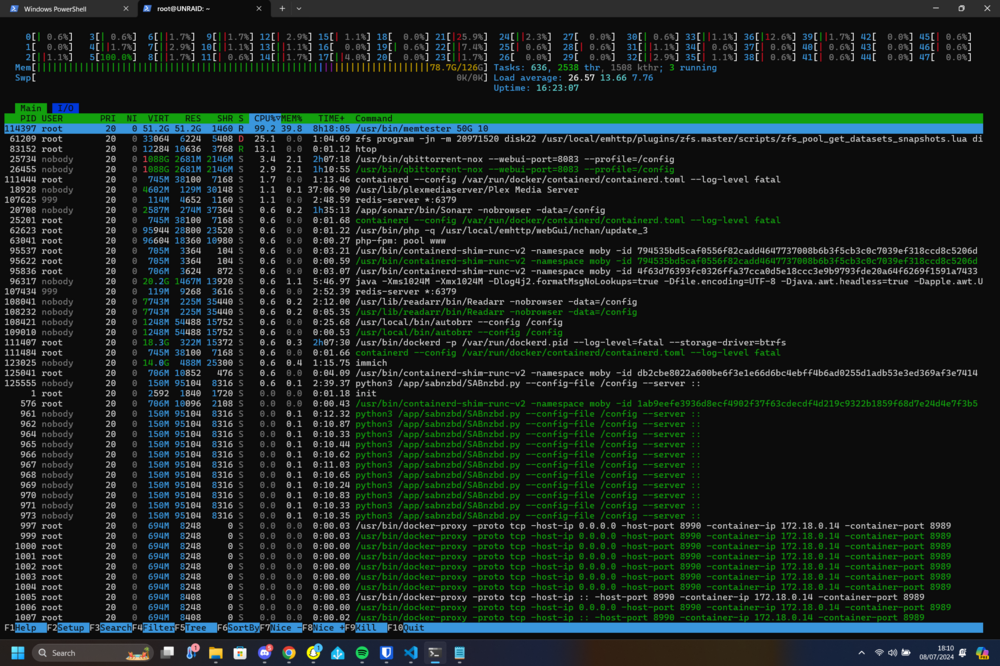This screenshot has width=1000, height=666.
Task: Select the init process row
Action: [494, 394]
